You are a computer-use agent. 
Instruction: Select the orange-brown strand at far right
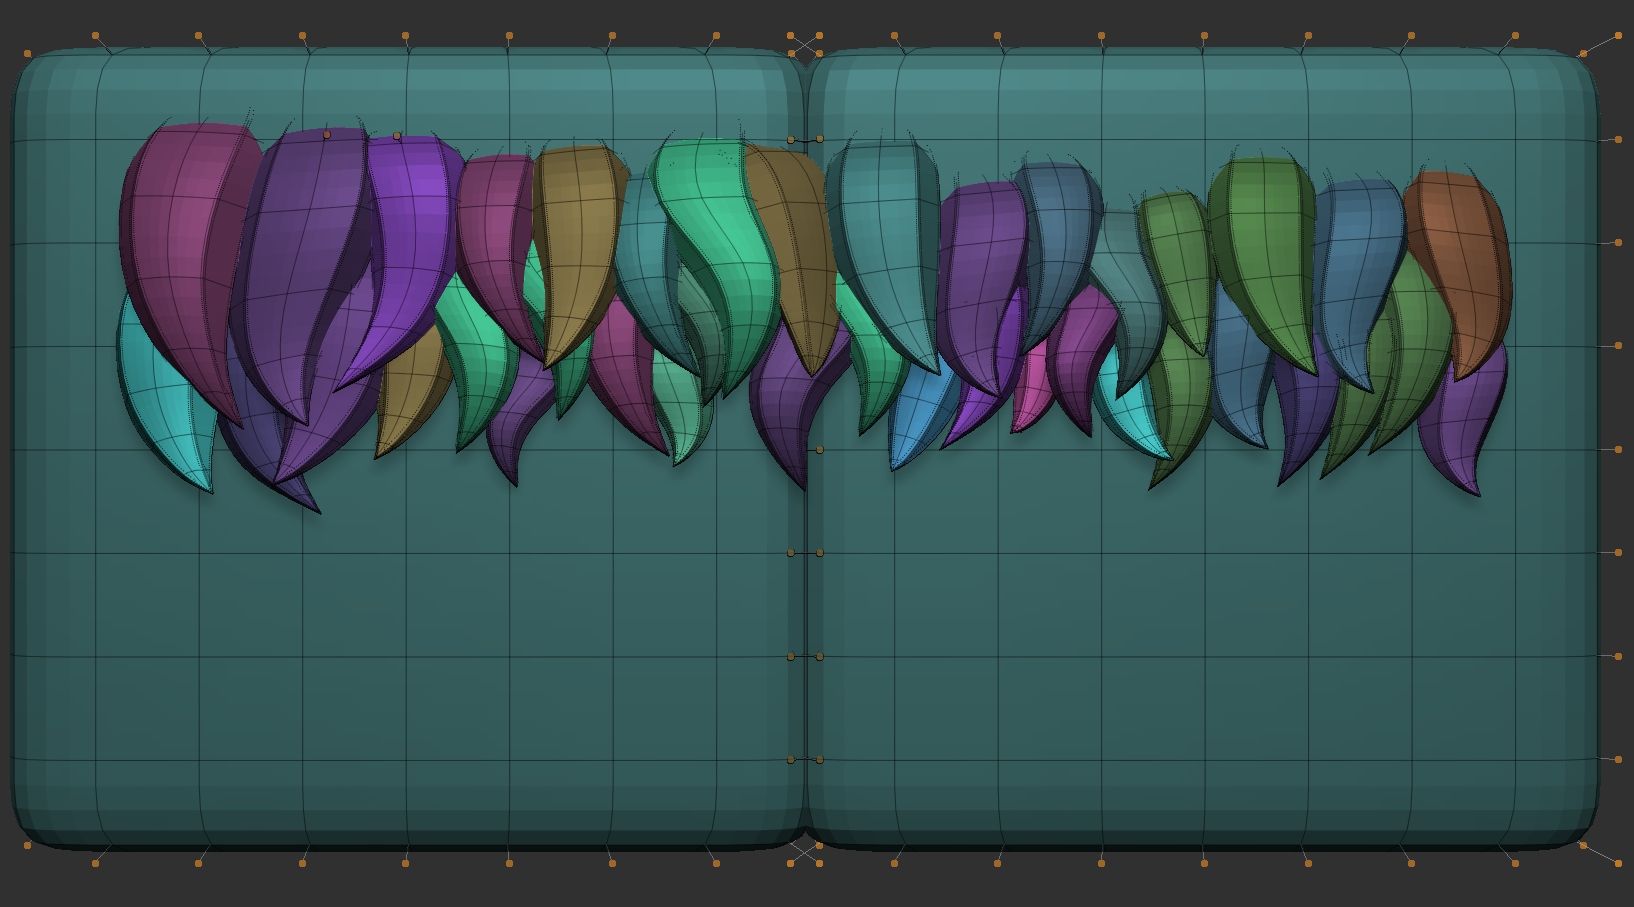tap(1460, 260)
